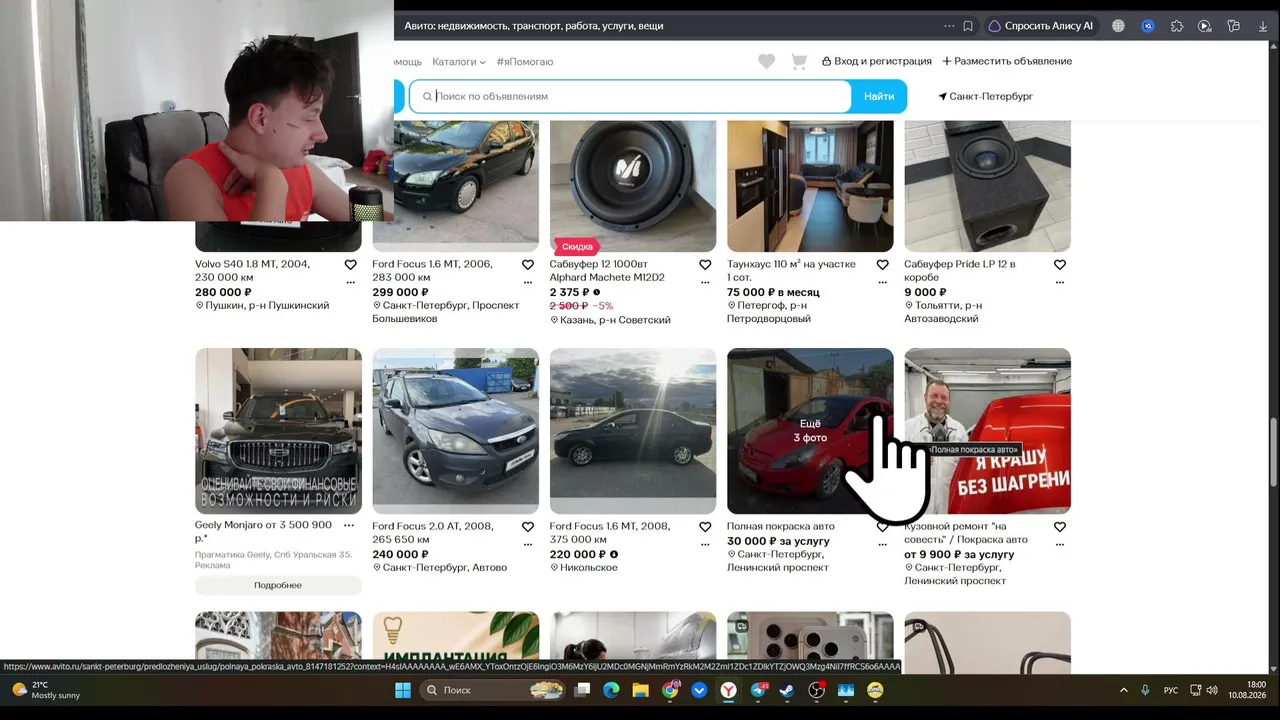Image resolution: width=1280 pixels, height=720 pixels.
Task: Click the Спросить Алису AI button
Action: 1041,26
